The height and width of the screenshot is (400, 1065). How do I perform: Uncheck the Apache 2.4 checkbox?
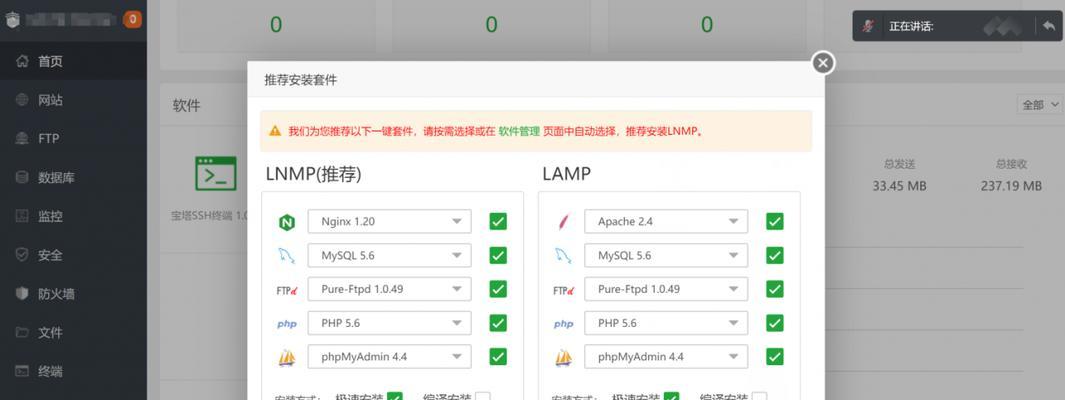click(774, 221)
